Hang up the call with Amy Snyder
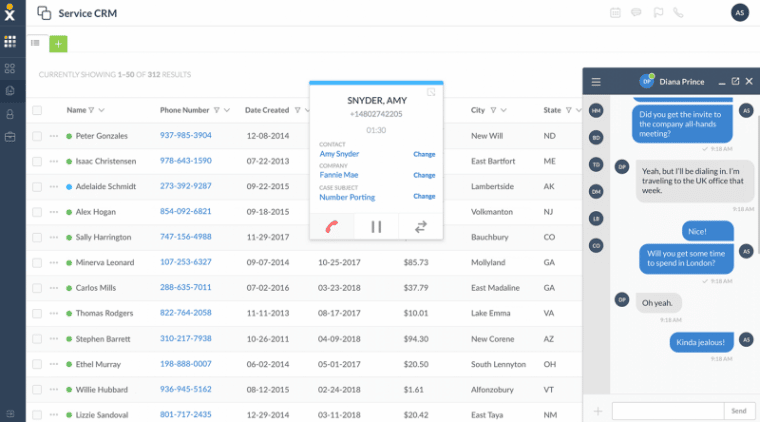760x422 pixels. (x=331, y=227)
